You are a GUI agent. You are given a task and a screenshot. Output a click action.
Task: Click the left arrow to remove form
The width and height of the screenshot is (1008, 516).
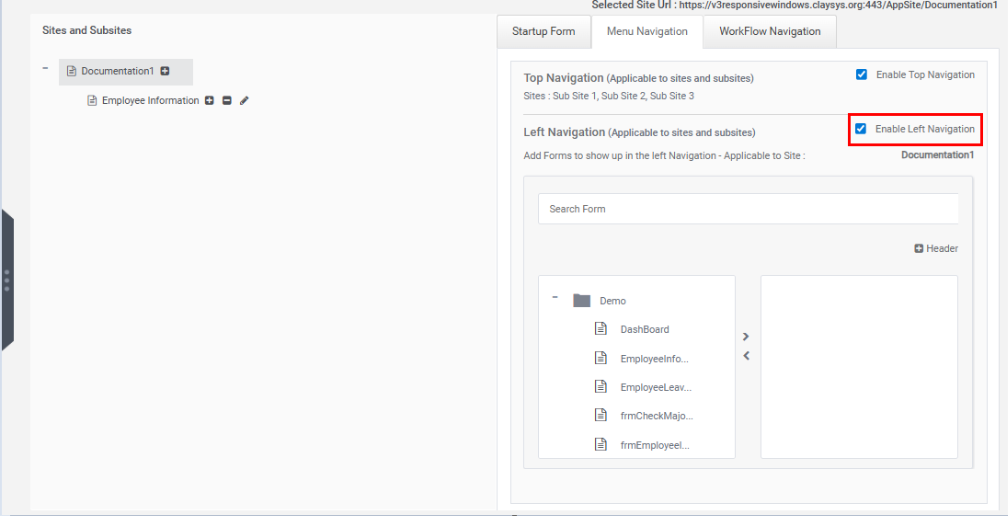pos(746,355)
